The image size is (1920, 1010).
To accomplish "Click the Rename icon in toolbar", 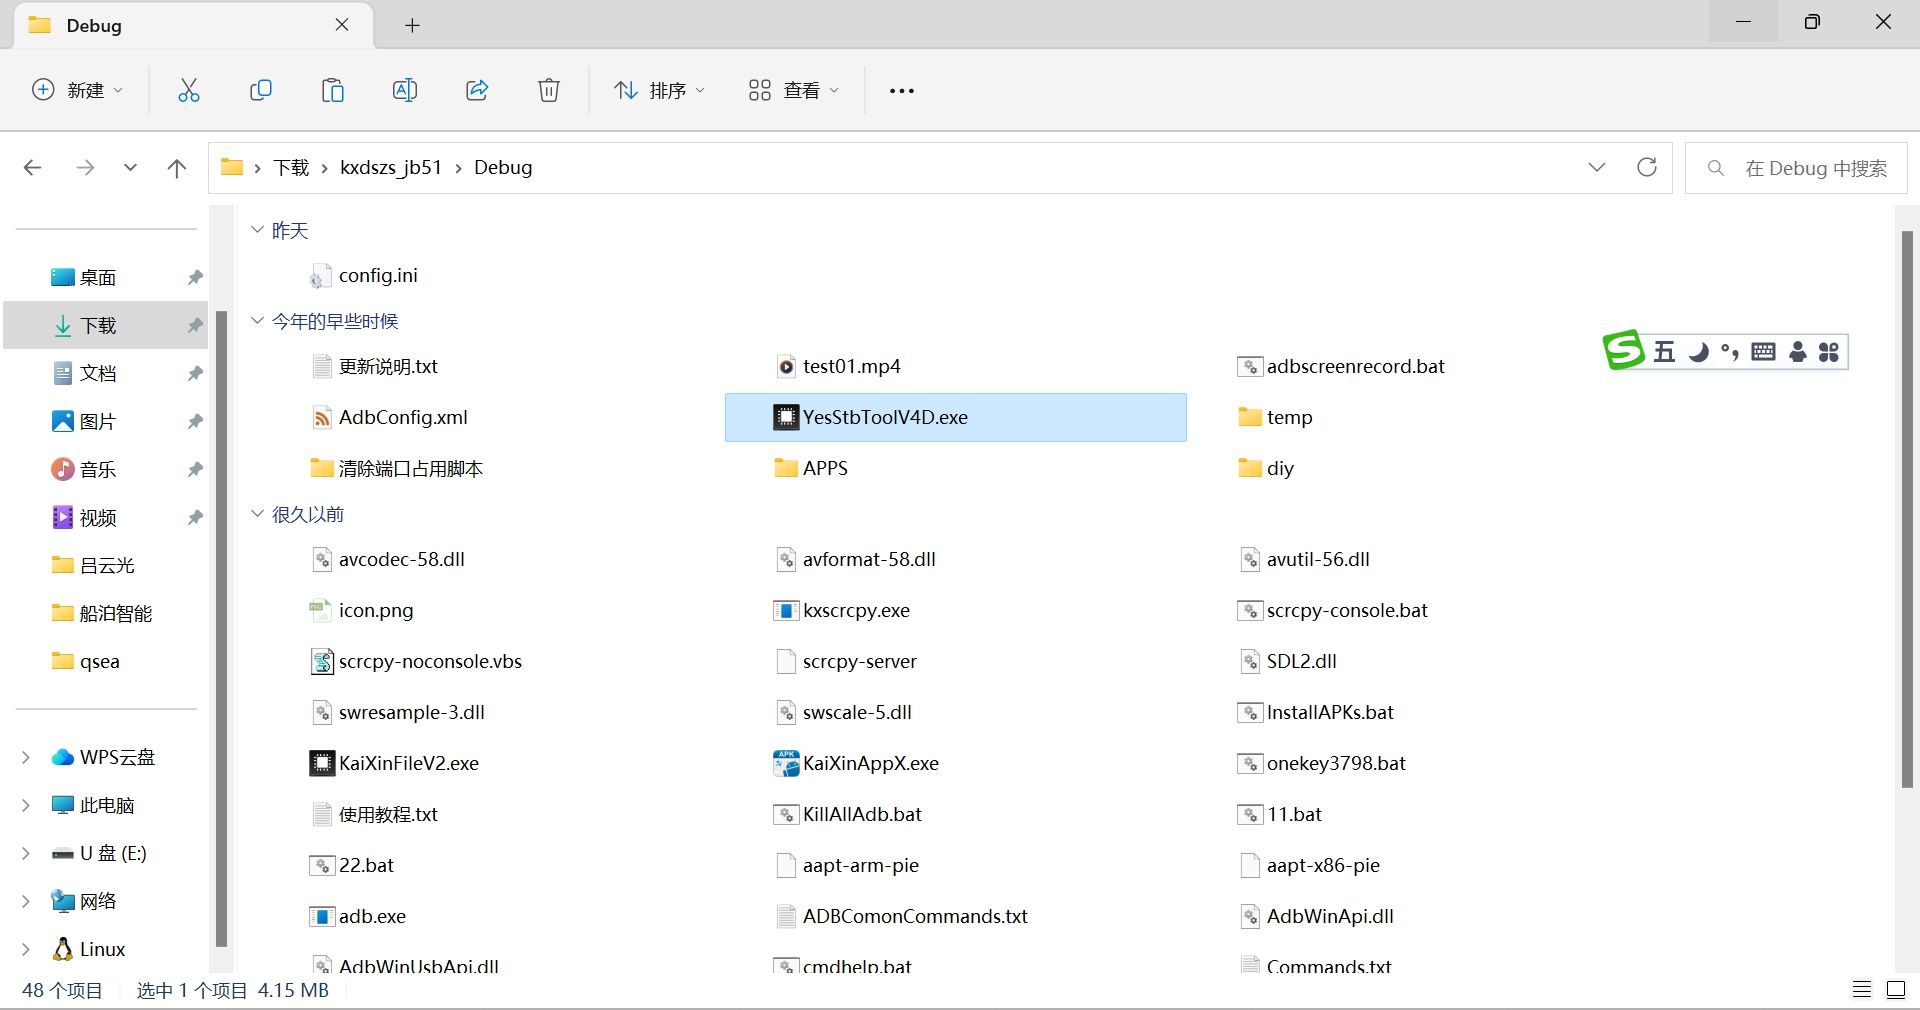I will click(405, 90).
